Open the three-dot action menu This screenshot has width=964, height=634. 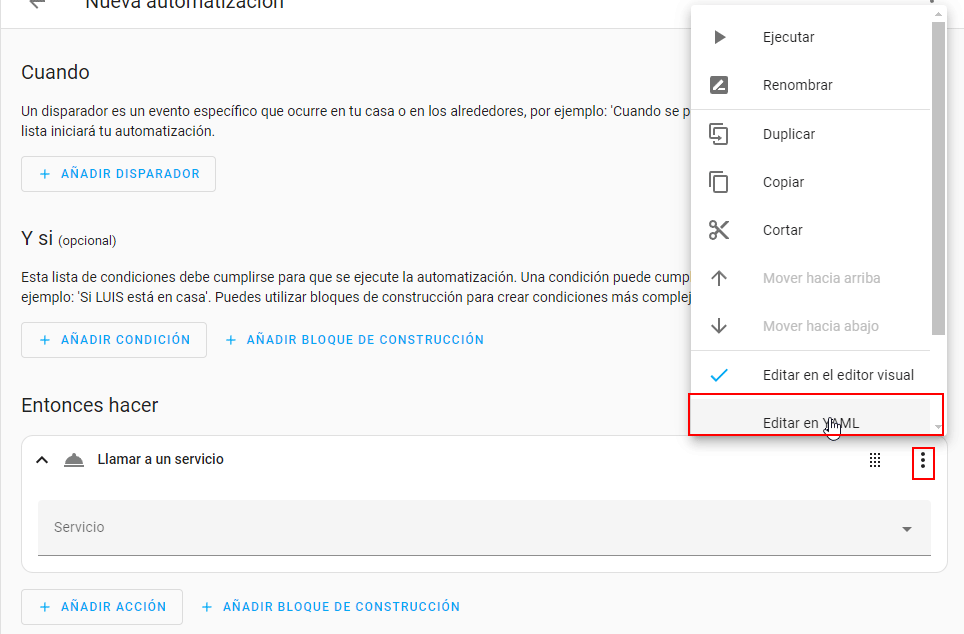923,461
